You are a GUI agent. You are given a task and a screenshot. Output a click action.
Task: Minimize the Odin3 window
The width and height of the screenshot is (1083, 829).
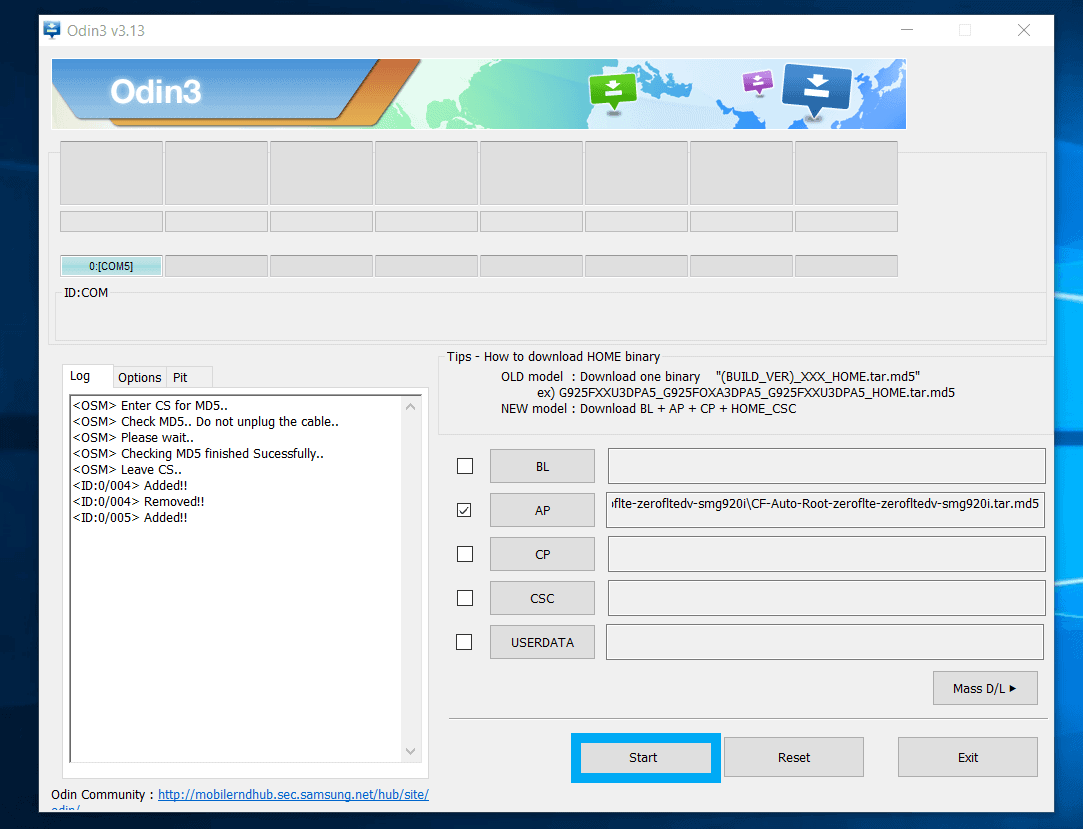907,30
